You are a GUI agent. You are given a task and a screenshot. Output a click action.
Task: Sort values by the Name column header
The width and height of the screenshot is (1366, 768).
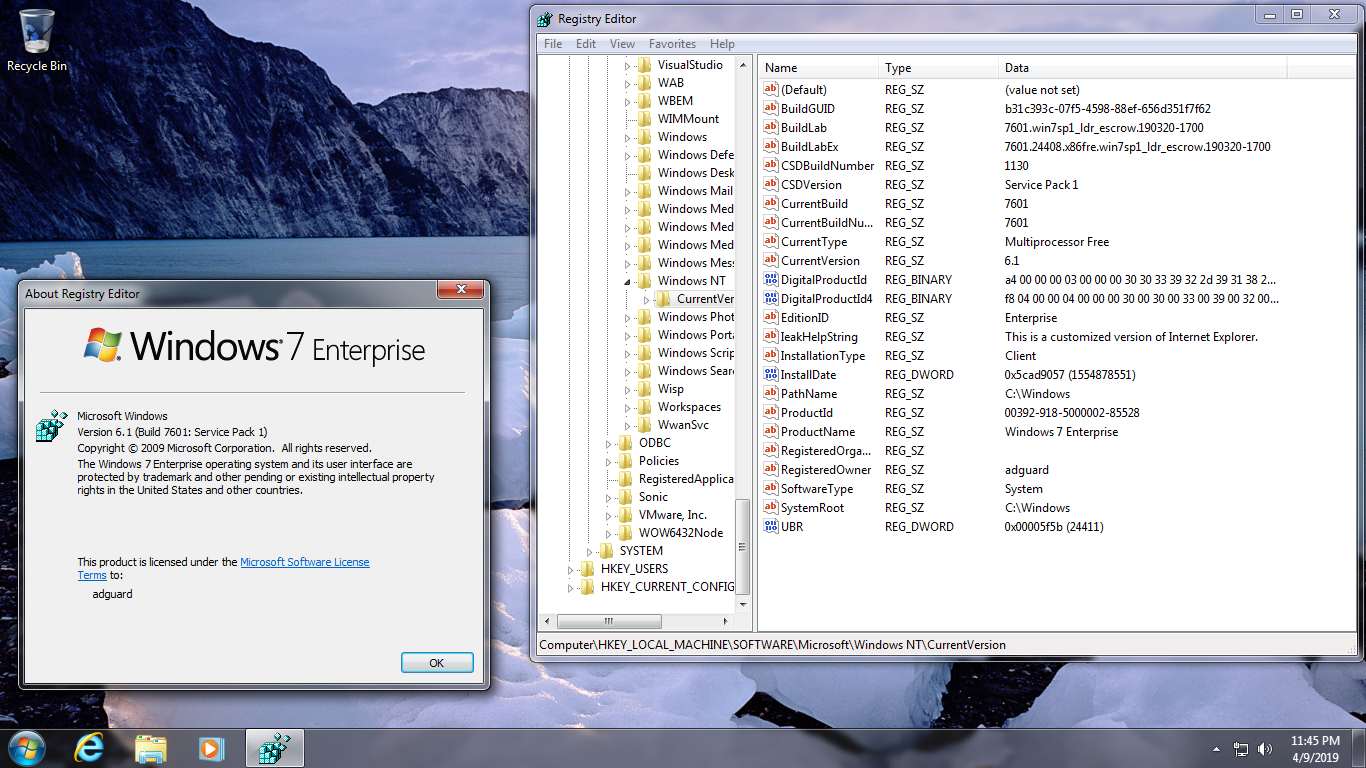[819, 68]
